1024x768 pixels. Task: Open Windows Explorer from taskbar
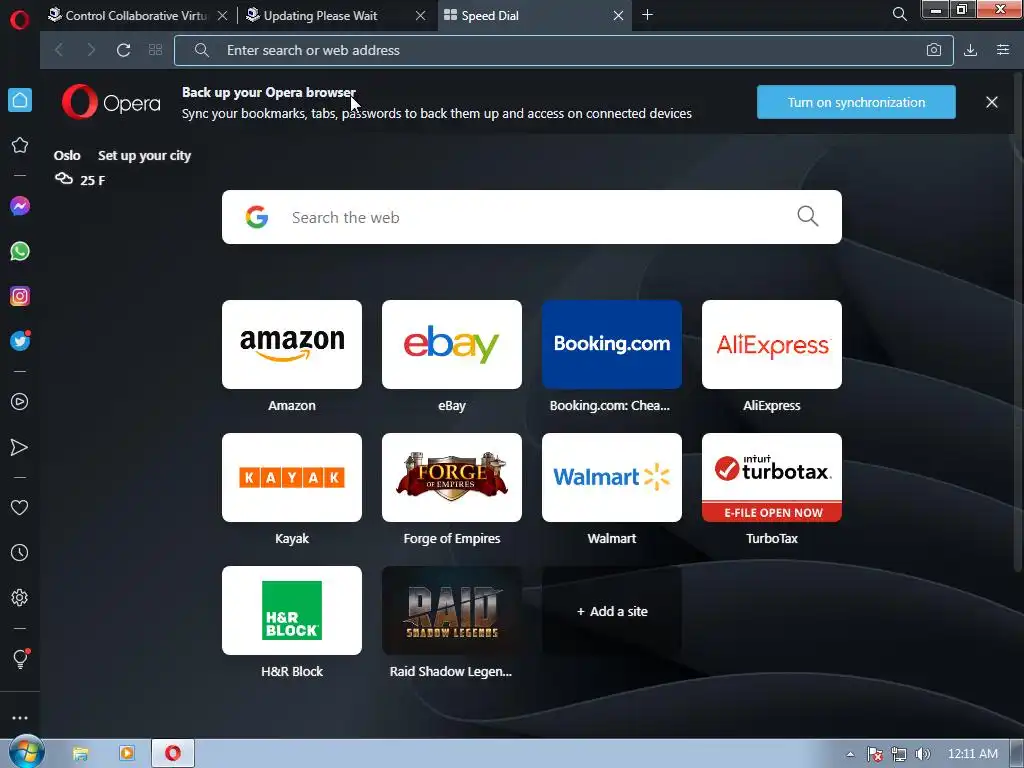pyautogui.click(x=80, y=754)
